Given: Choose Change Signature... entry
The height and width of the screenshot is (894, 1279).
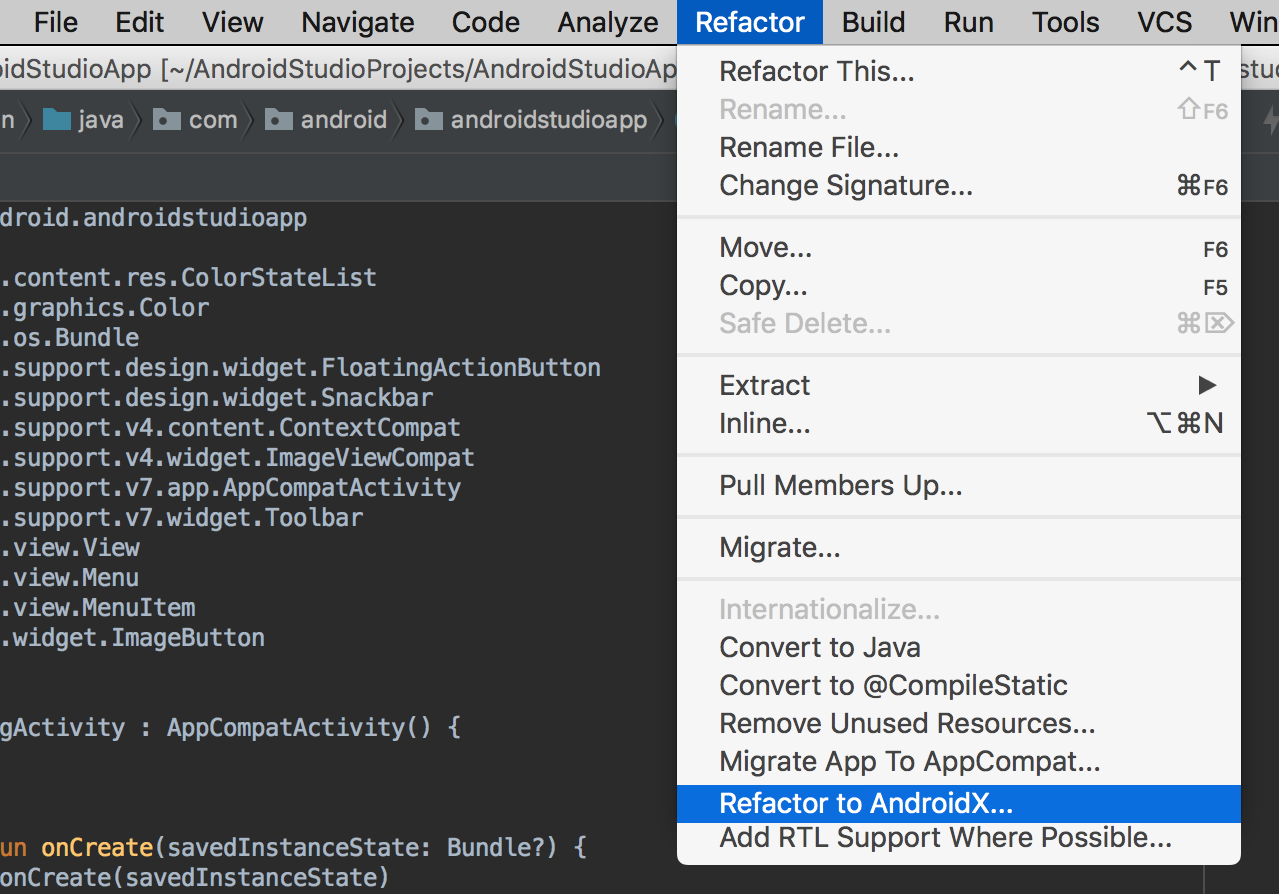Looking at the screenshot, I should 845,186.
